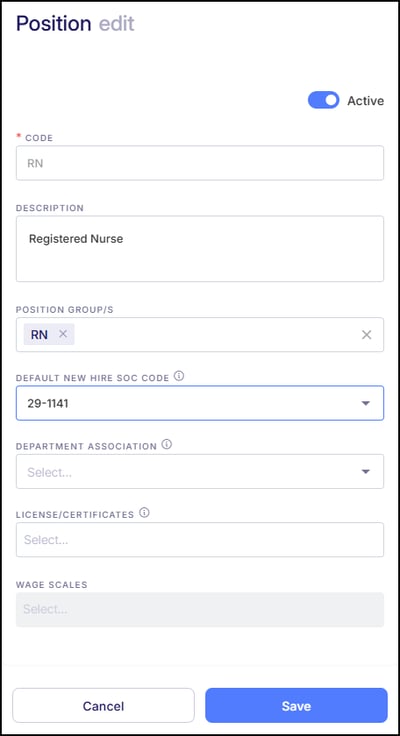
Task: Select the RN tag in Position Groups
Action: point(39,335)
